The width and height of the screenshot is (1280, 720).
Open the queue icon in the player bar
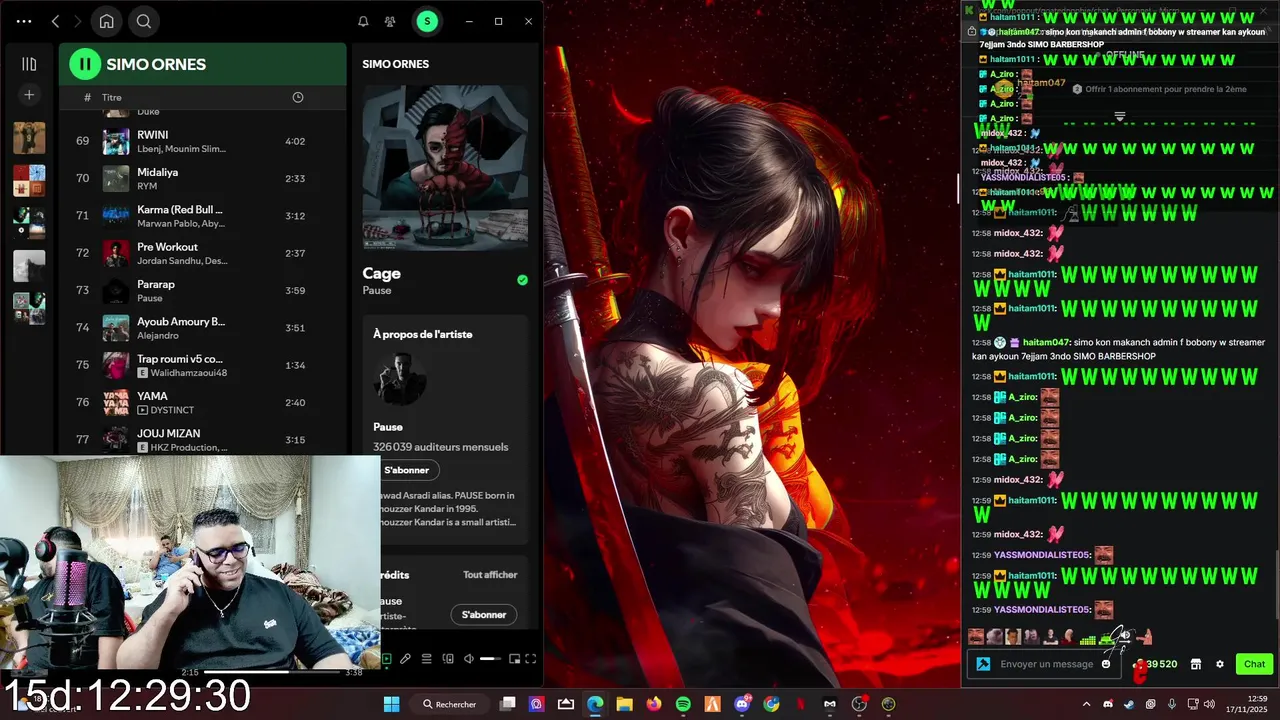point(426,659)
